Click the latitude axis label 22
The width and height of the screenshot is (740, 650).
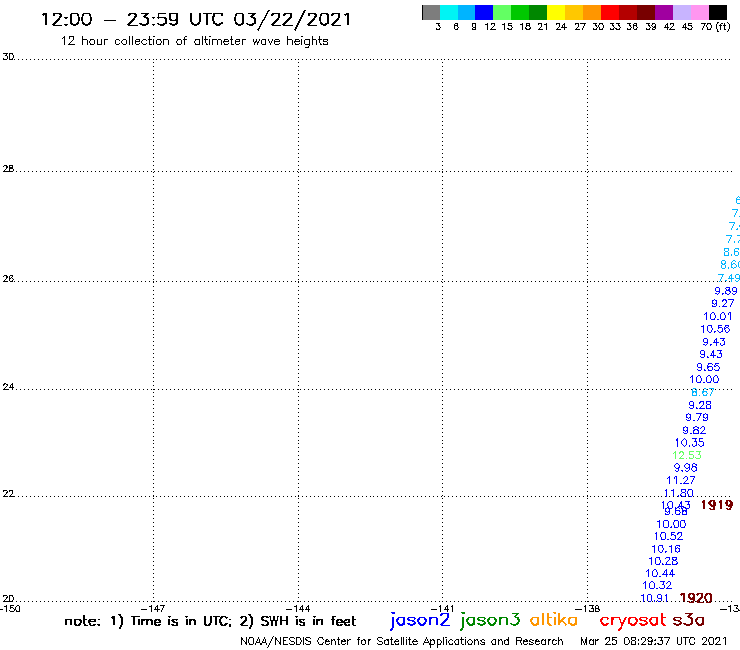8,494
